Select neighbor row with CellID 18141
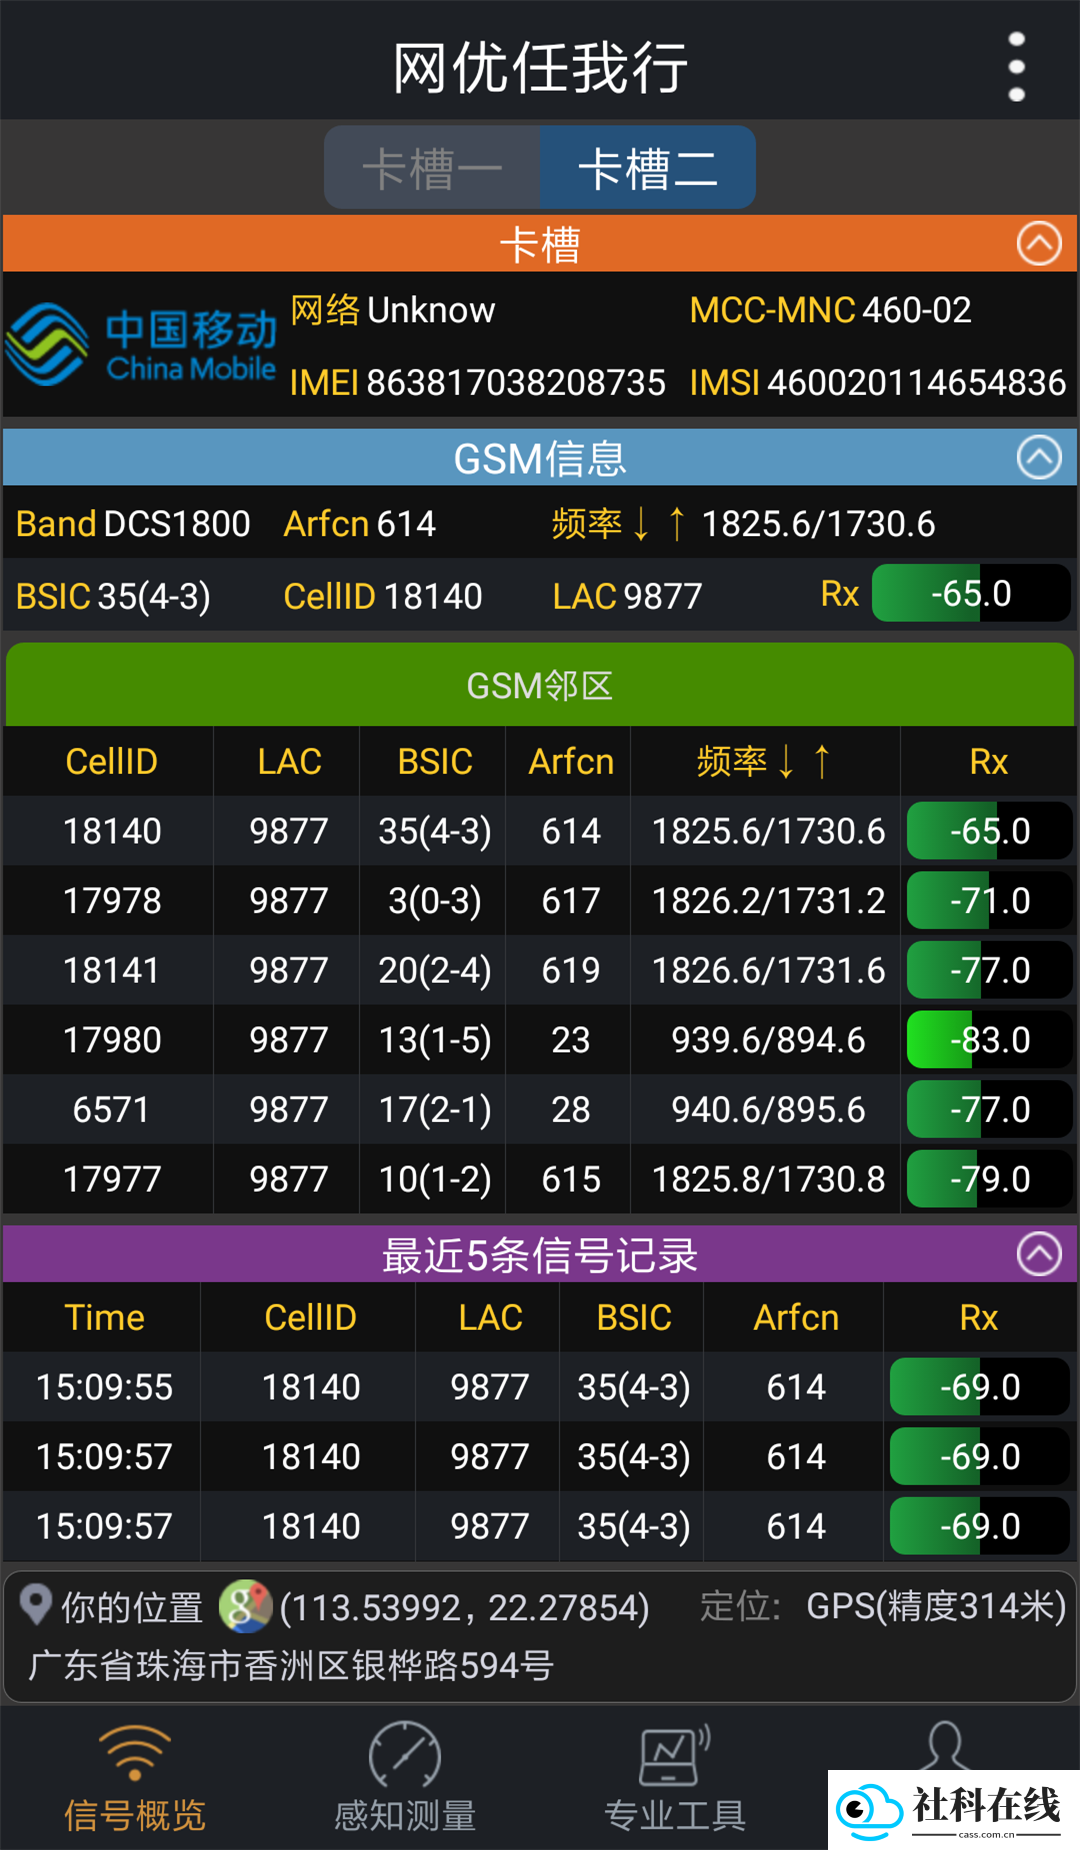 click(x=540, y=970)
